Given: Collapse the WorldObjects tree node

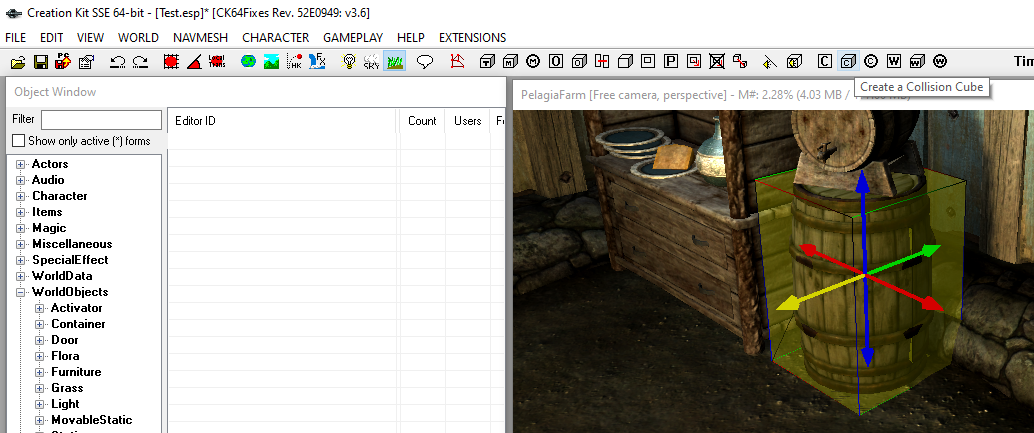Looking at the screenshot, I should coord(20,293).
